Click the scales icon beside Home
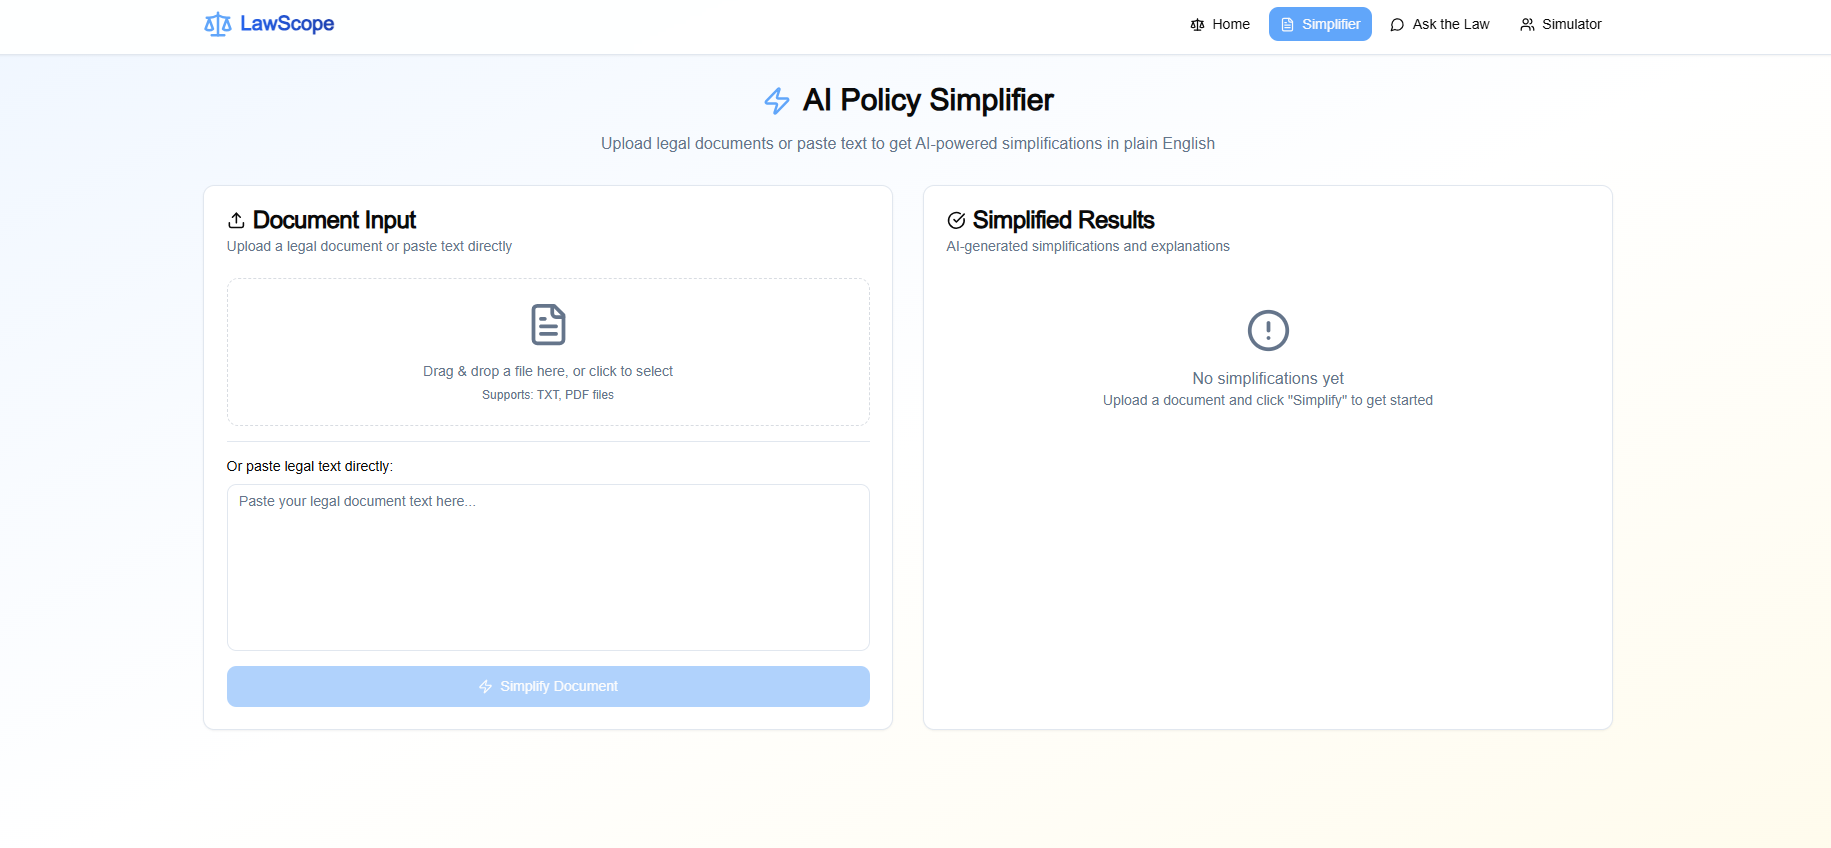Image resolution: width=1831 pixels, height=848 pixels. coord(1197,25)
